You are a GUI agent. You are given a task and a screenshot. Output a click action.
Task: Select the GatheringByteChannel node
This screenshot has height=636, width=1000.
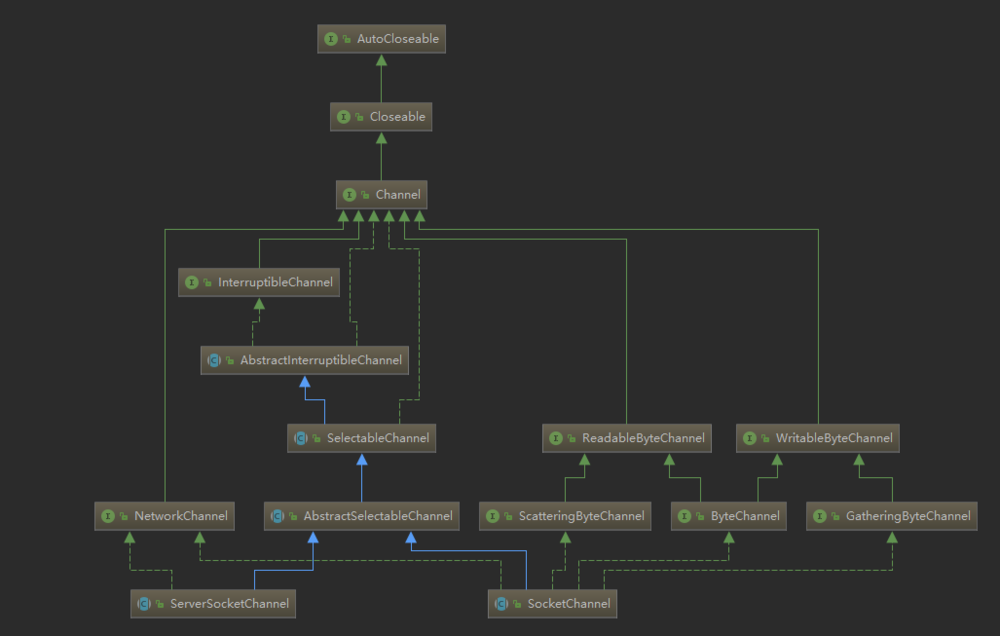coord(892,516)
